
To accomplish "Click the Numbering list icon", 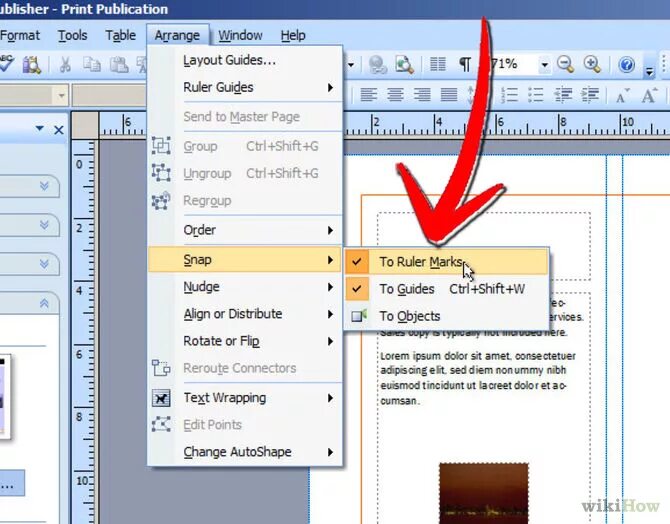I will [509, 95].
